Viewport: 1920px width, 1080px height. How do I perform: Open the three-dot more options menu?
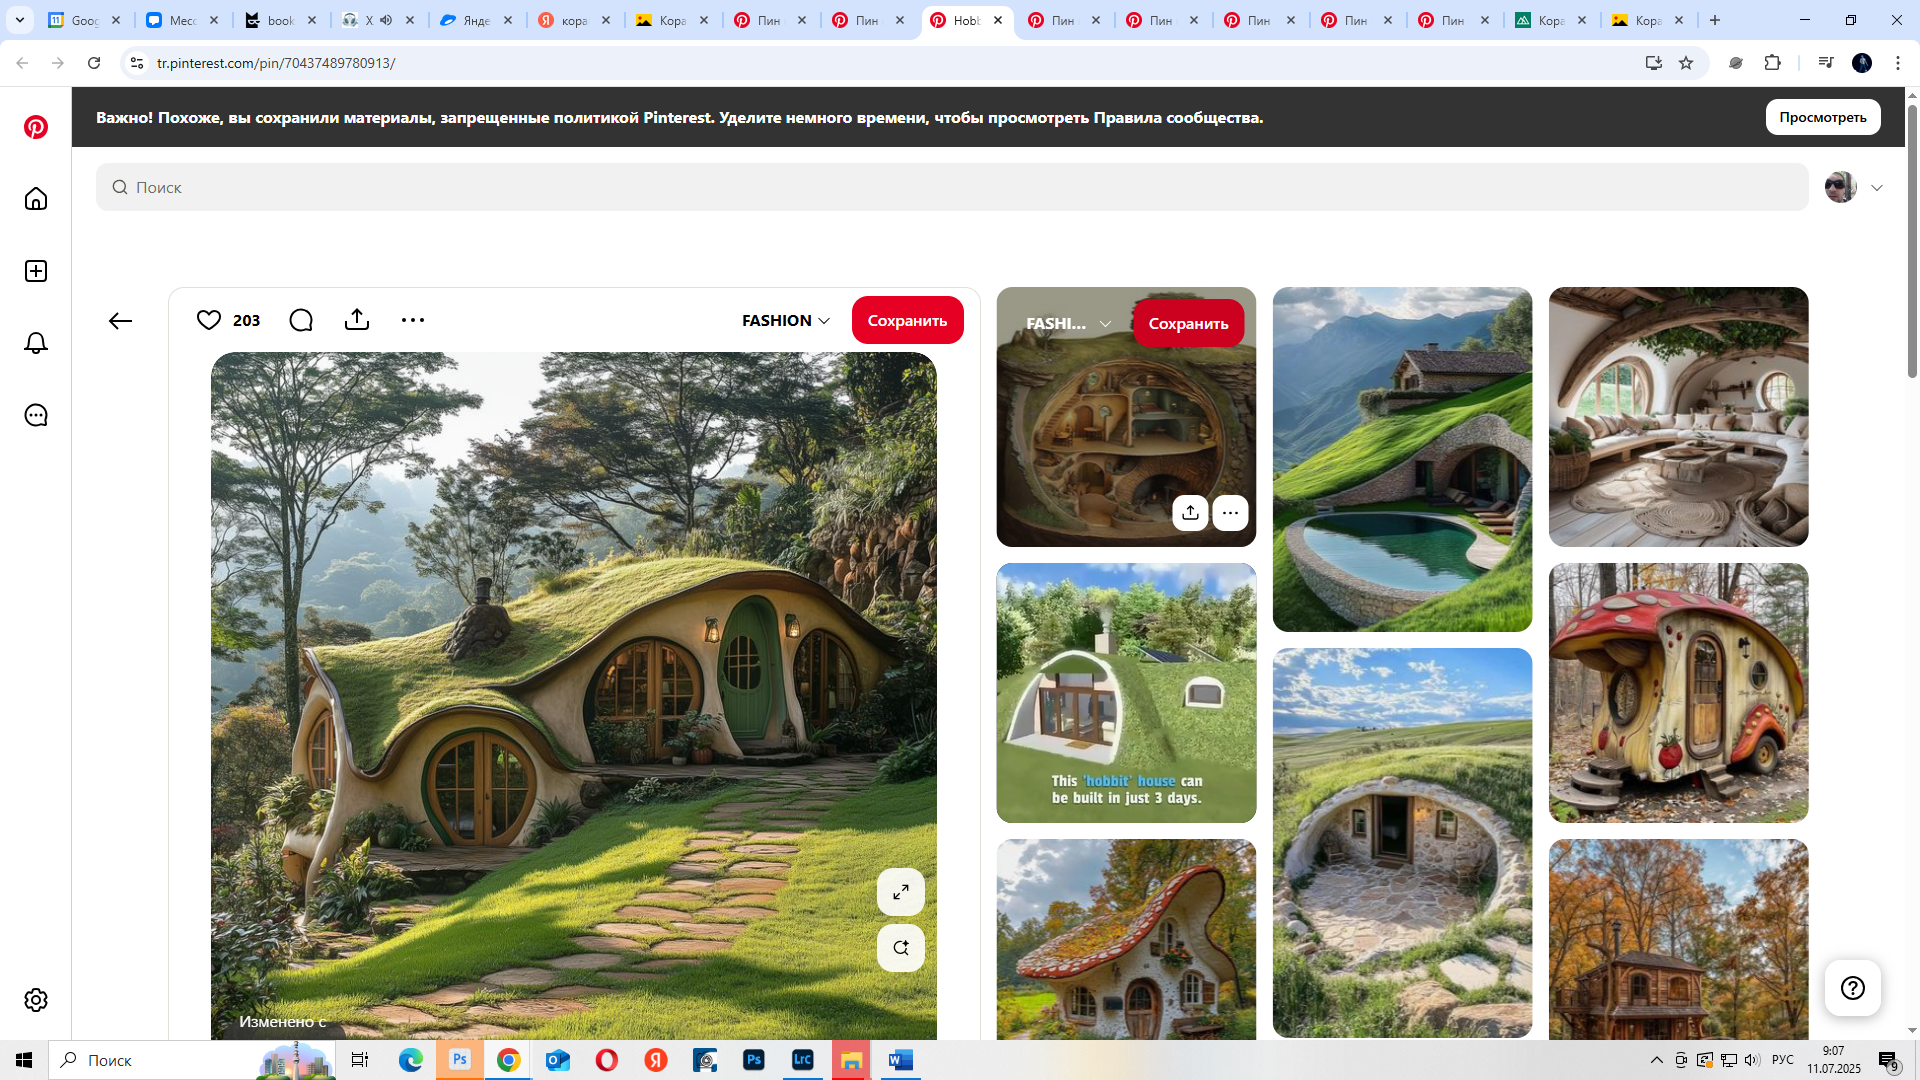coord(413,320)
